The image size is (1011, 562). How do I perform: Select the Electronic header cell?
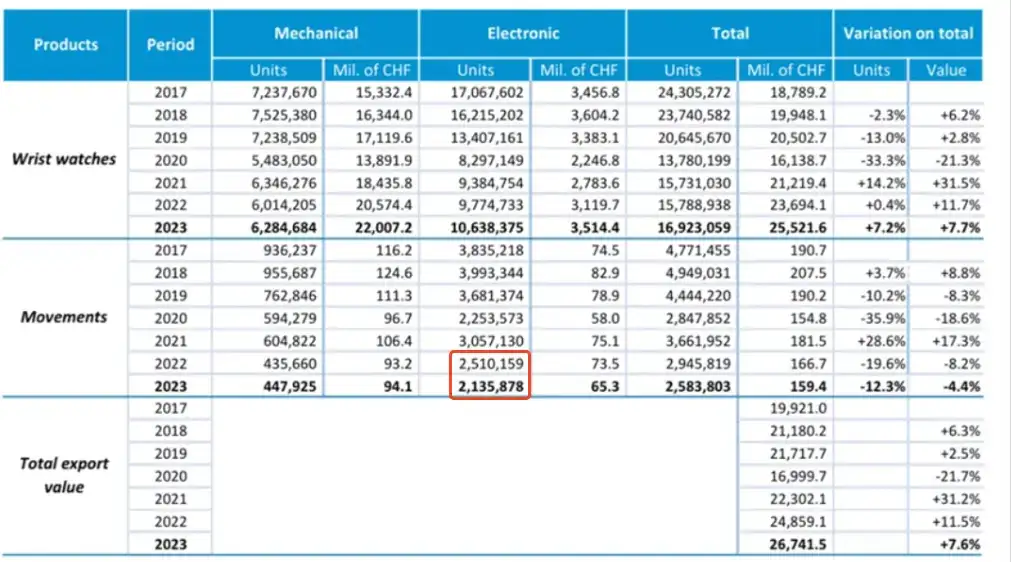pos(523,33)
